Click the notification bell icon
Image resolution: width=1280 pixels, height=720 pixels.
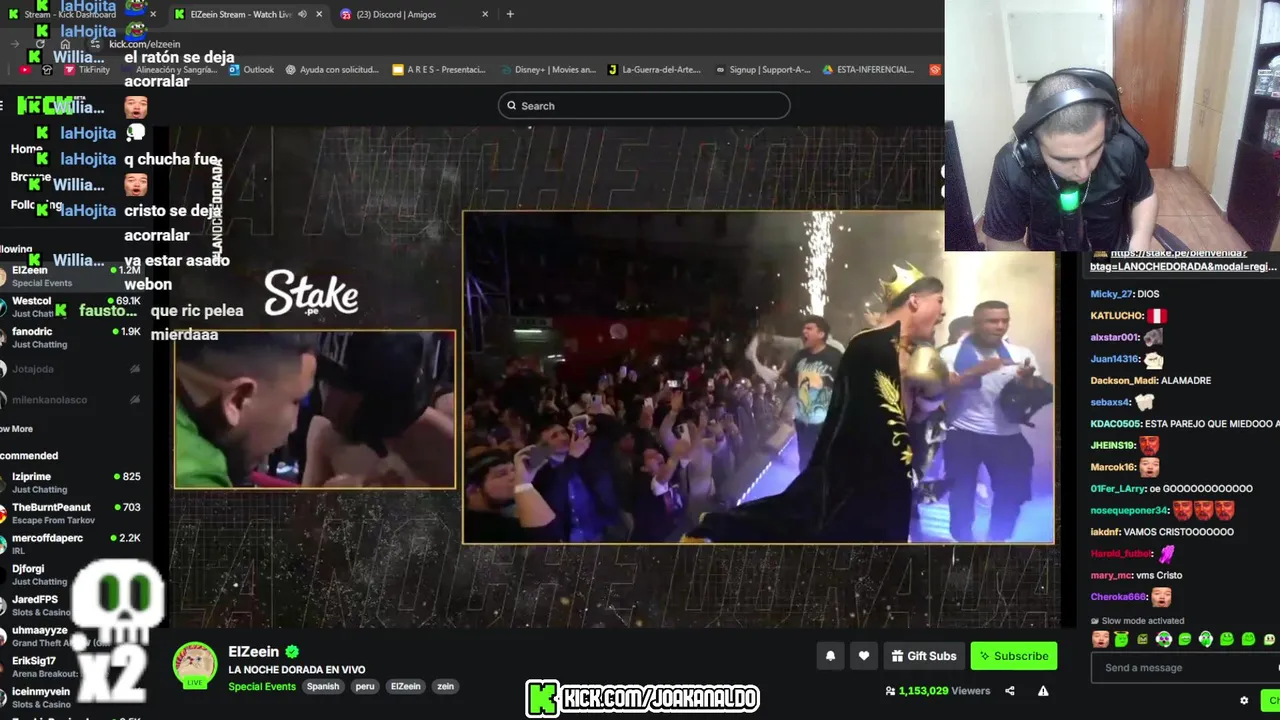point(830,656)
